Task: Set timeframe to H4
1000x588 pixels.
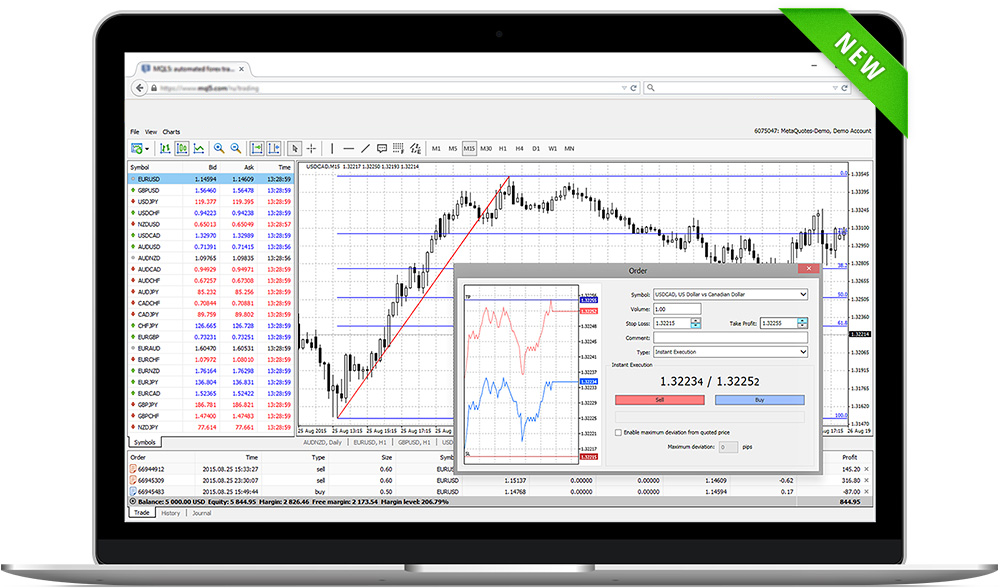Action: pyautogui.click(x=519, y=149)
